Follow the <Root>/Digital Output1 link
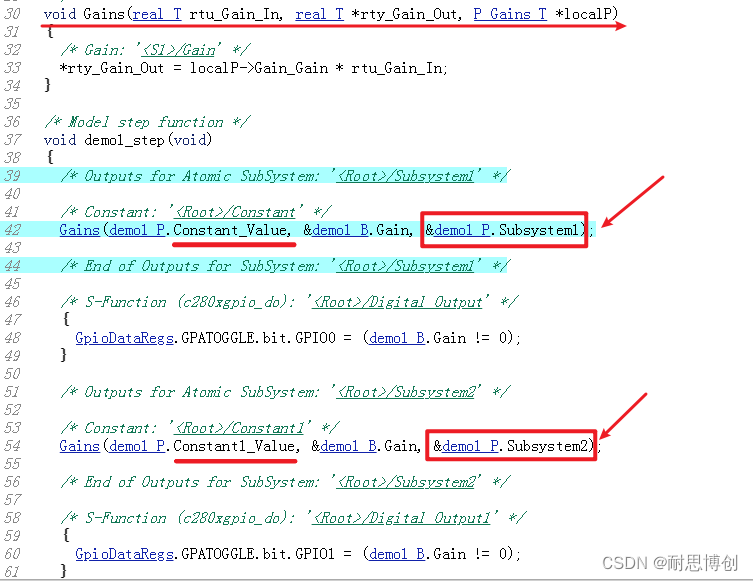The image size is (753, 581). pyautogui.click(x=401, y=518)
